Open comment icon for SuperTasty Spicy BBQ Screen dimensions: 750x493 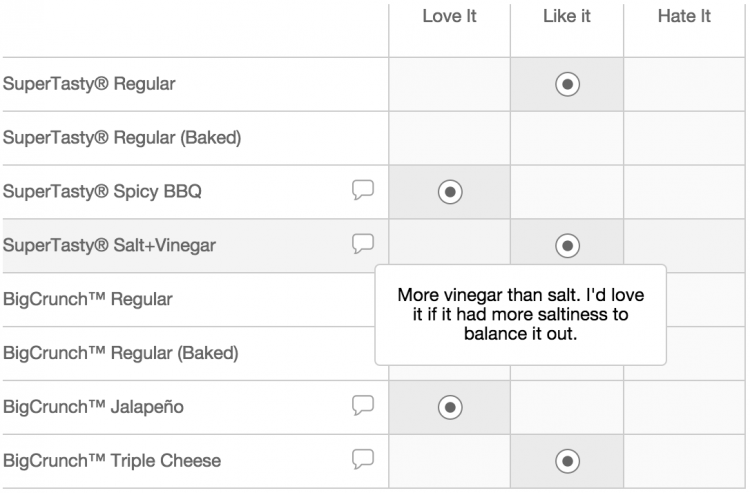363,190
